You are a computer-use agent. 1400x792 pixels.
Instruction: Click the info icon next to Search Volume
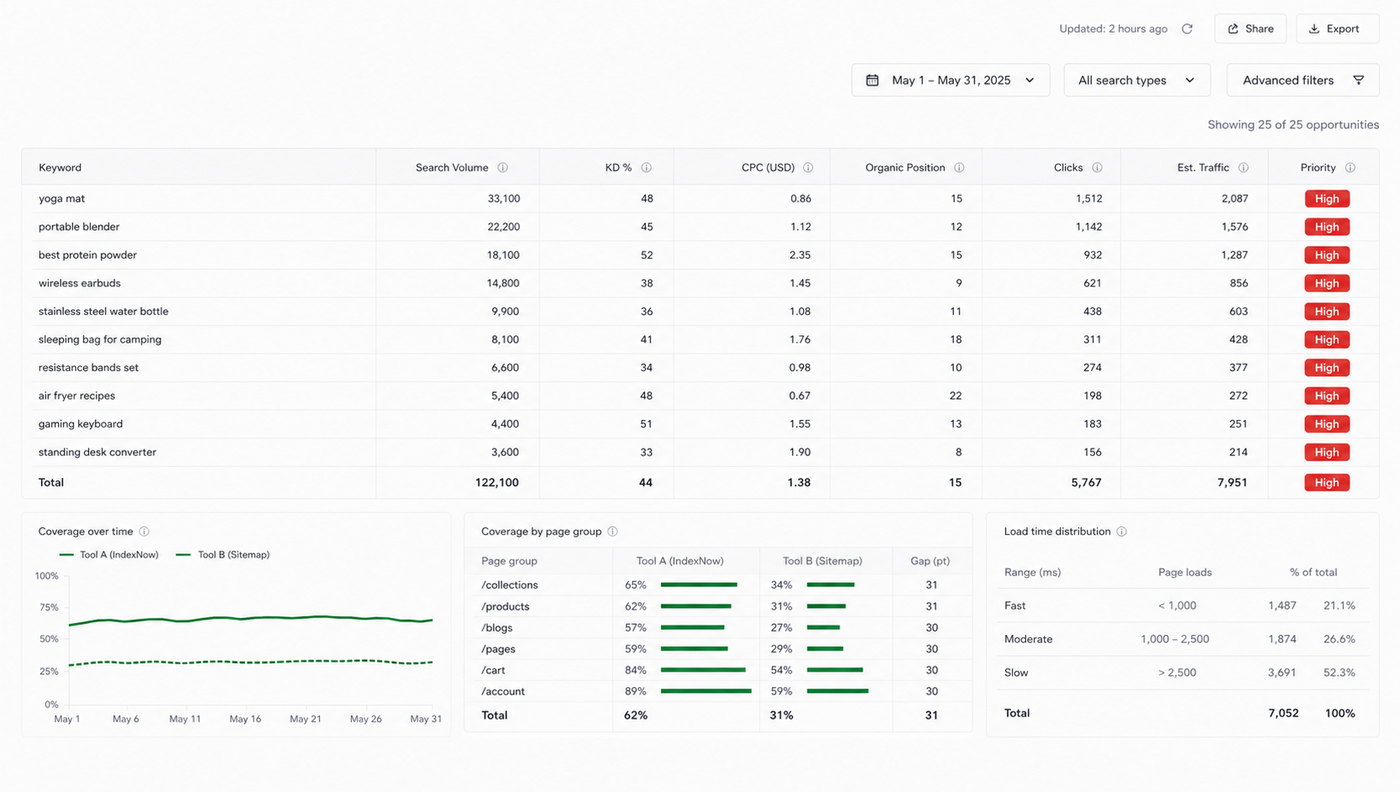tap(503, 168)
